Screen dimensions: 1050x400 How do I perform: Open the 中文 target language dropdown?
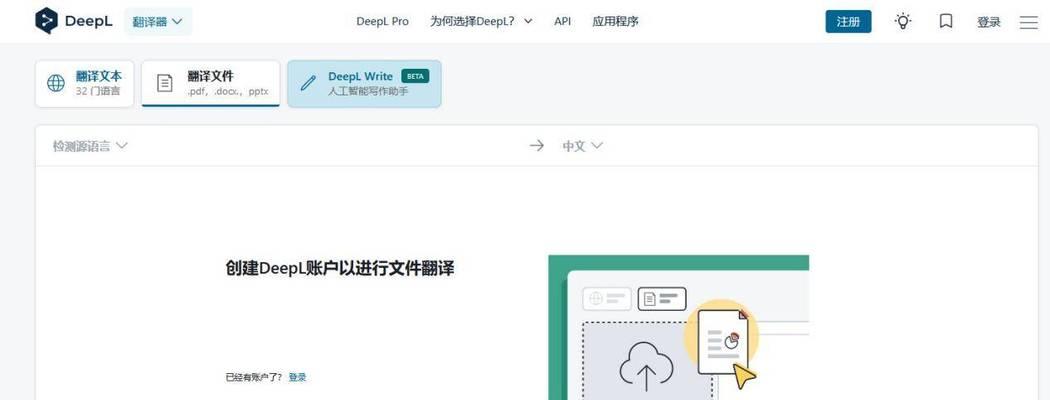tap(583, 146)
